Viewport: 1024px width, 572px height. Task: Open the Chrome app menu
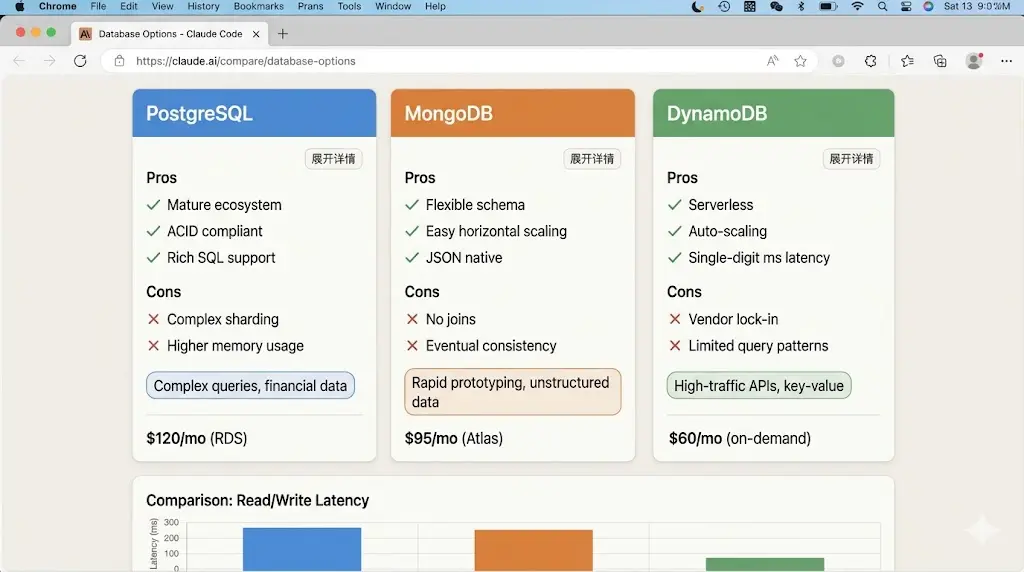[57, 7]
